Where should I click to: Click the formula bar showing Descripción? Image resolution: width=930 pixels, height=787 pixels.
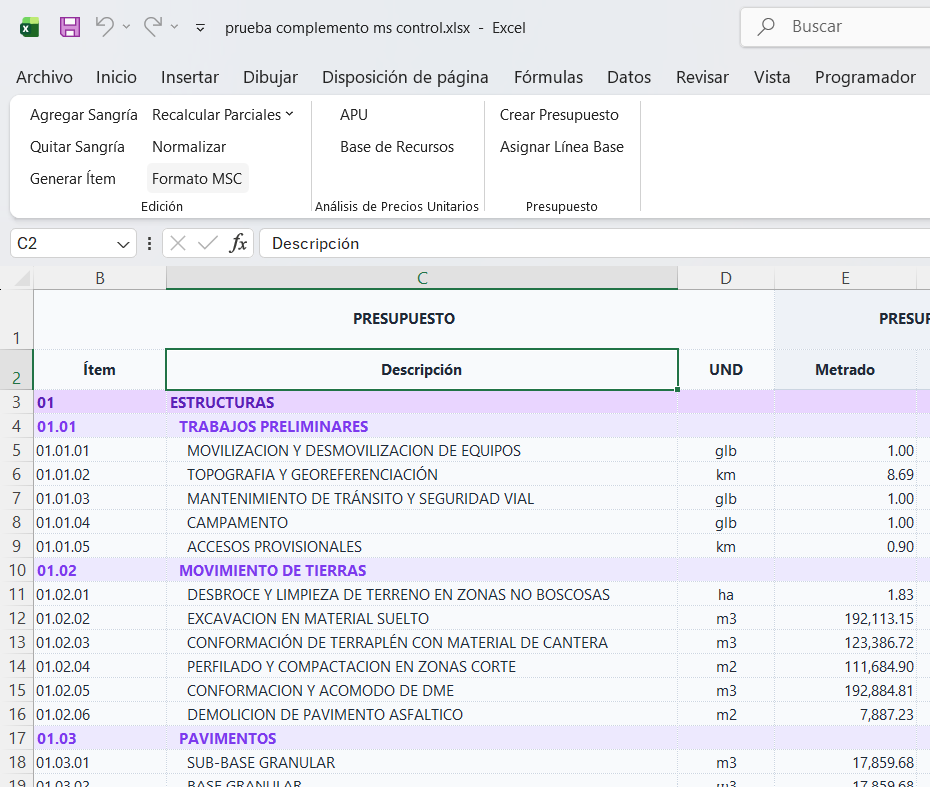pos(595,243)
